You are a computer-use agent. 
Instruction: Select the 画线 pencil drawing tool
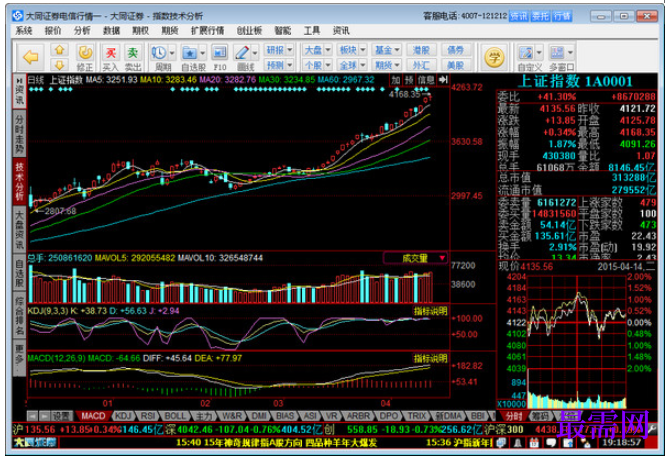point(242,53)
